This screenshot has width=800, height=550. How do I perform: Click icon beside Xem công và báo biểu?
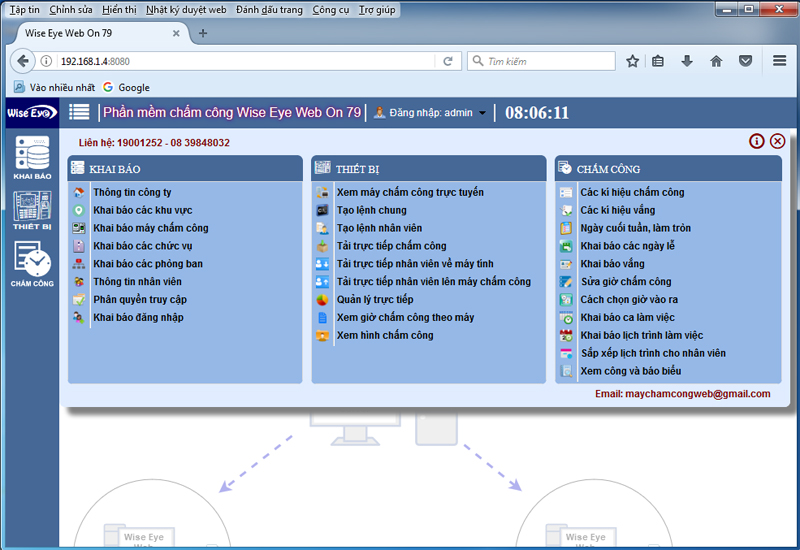tap(566, 371)
